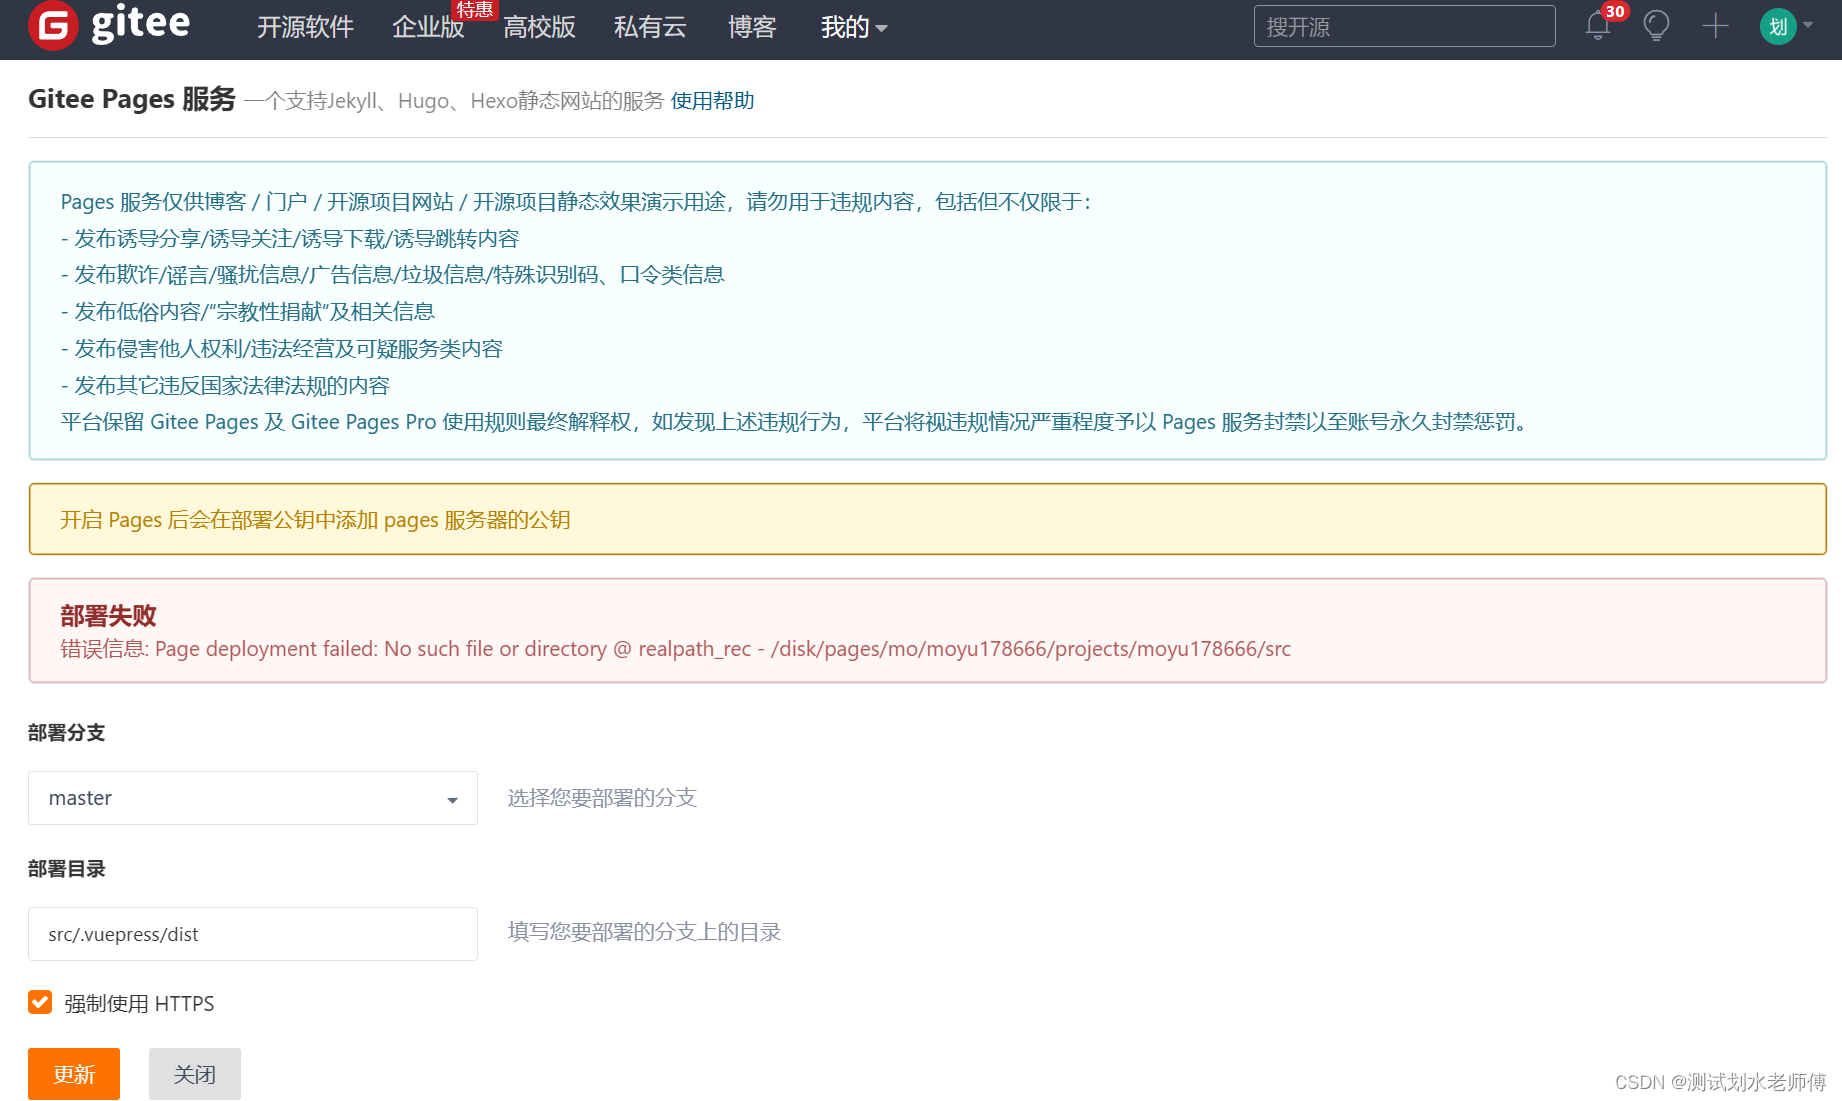
Task: Go to 博客 in the navigation
Action: click(x=751, y=28)
